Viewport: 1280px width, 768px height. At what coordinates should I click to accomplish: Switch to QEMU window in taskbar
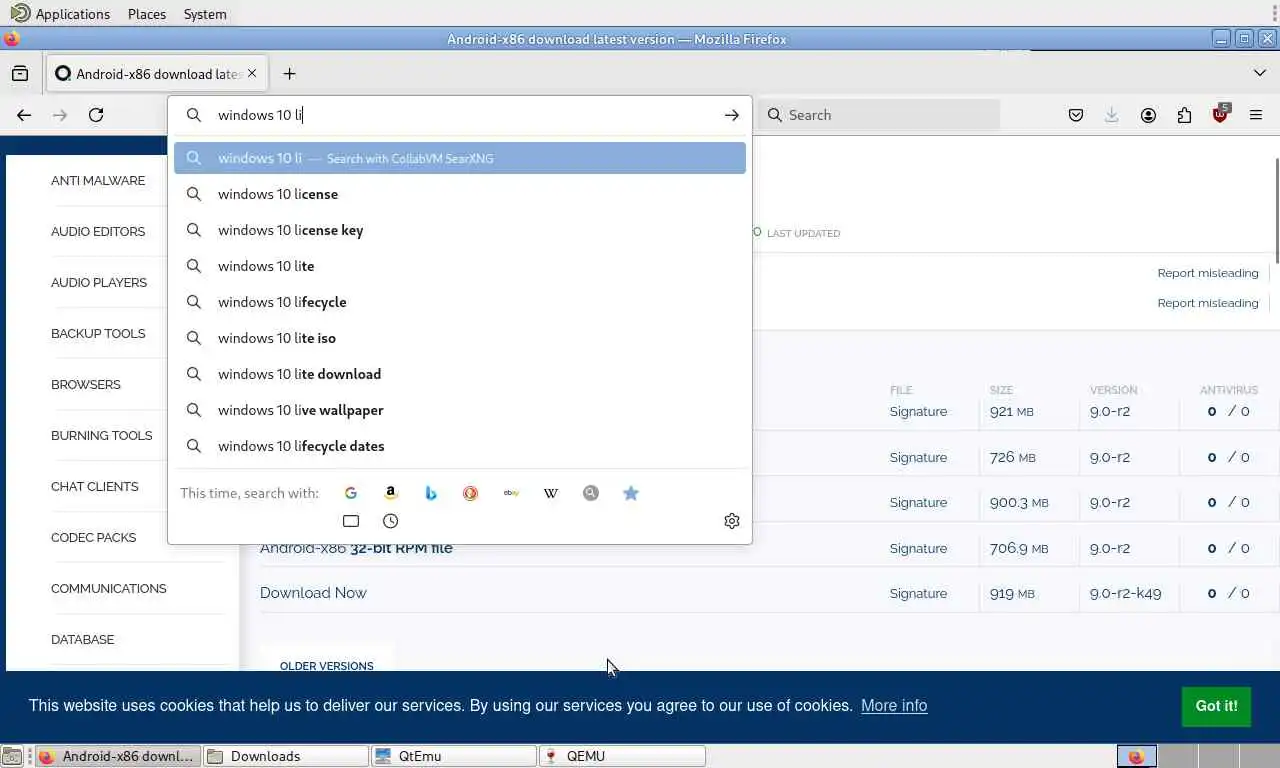click(x=622, y=756)
